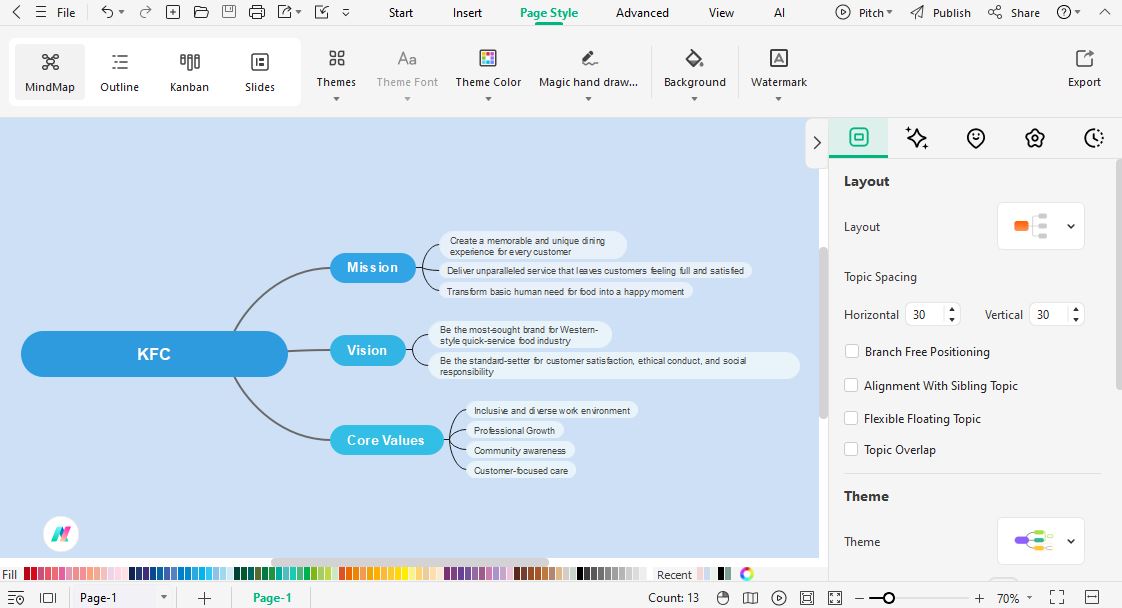The height and width of the screenshot is (608, 1122).
Task: Click the Horizontal spacing field
Action: 925,315
